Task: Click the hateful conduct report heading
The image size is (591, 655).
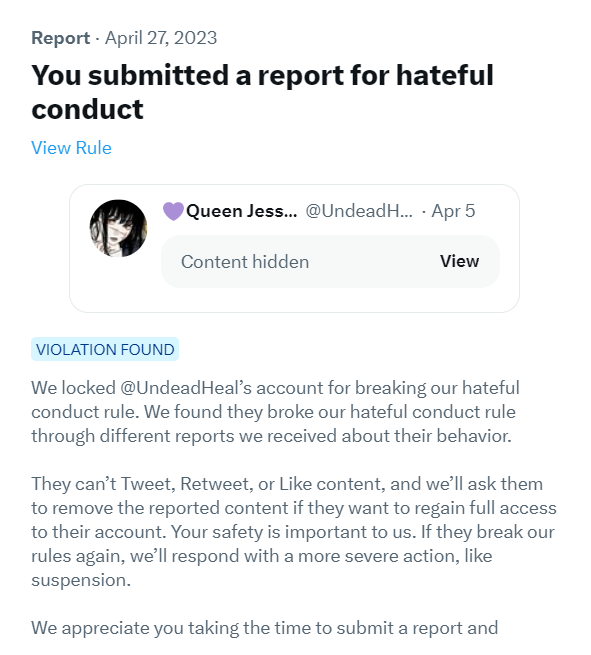Action: tap(262, 92)
